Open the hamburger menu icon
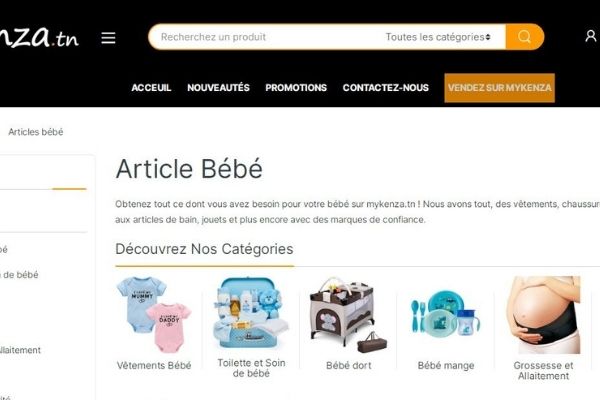The width and height of the screenshot is (600, 400). point(108,38)
